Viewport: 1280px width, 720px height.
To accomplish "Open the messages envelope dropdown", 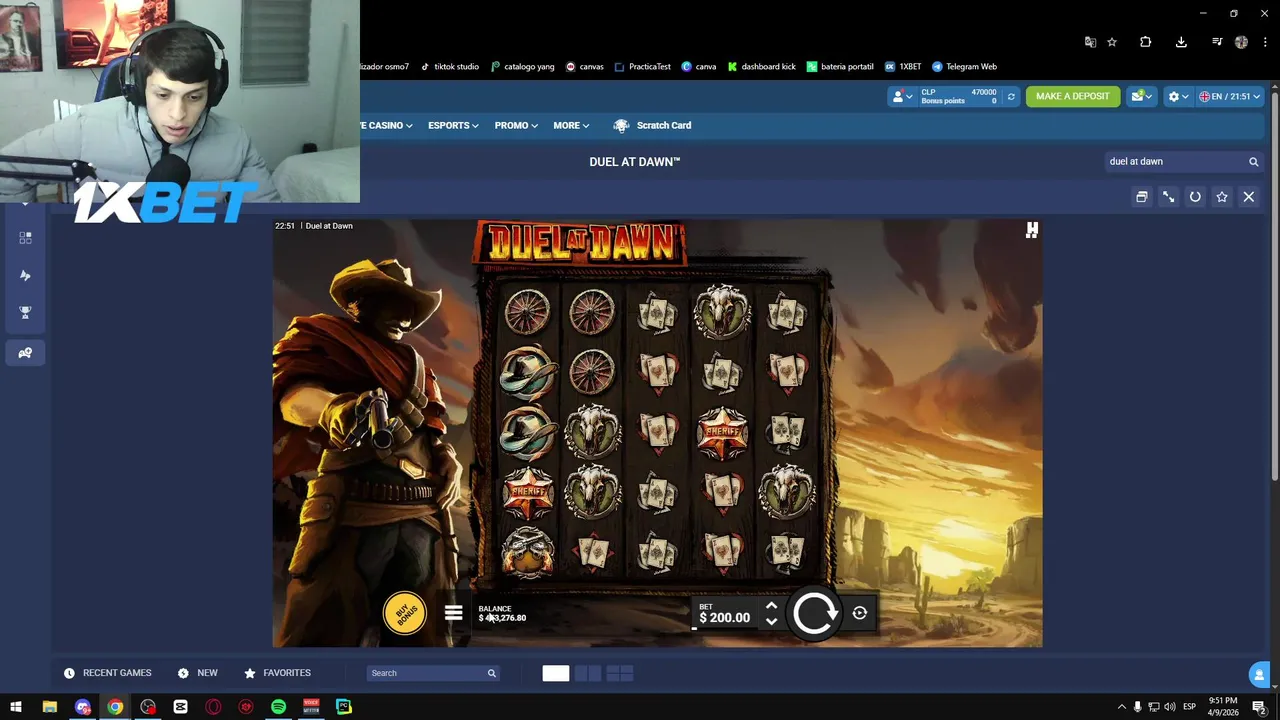I will (x=1141, y=96).
